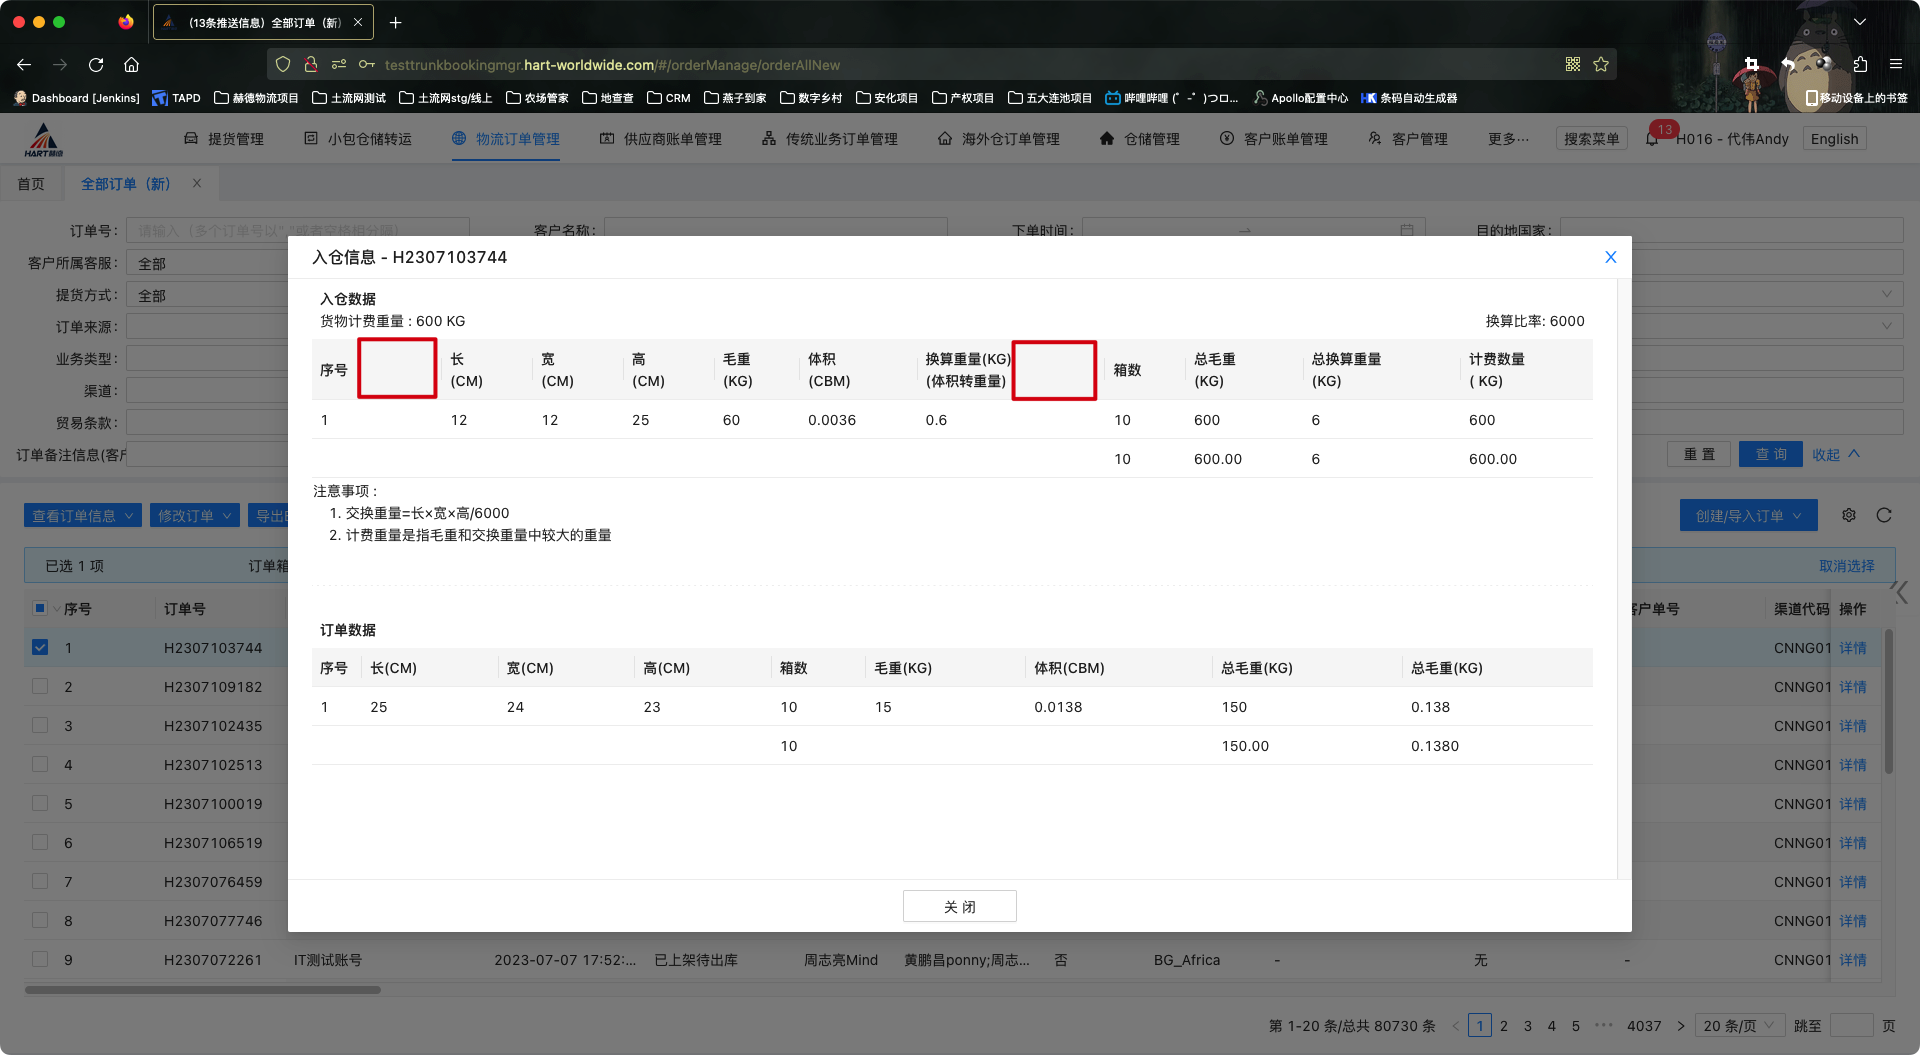This screenshot has width=1920, height=1055.
Task: Click the tracking protection shield in address bar
Action: pyautogui.click(x=283, y=64)
